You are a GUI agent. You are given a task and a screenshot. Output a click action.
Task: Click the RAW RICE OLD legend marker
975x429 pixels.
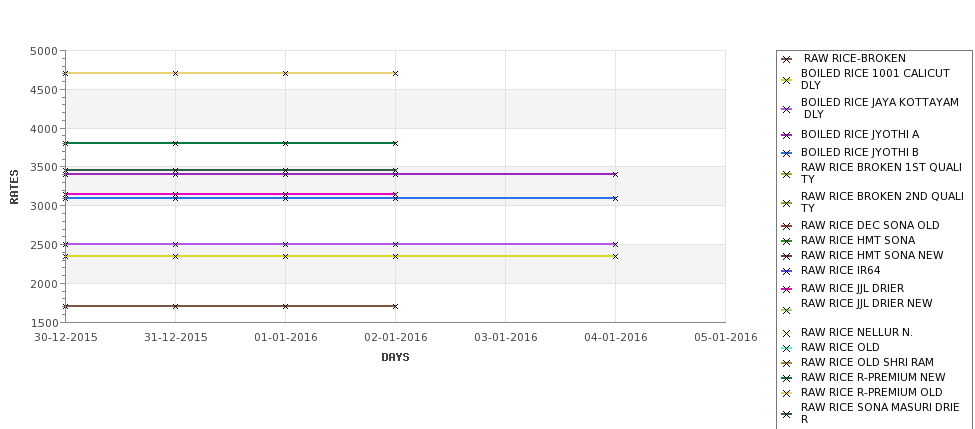[x=786, y=349]
